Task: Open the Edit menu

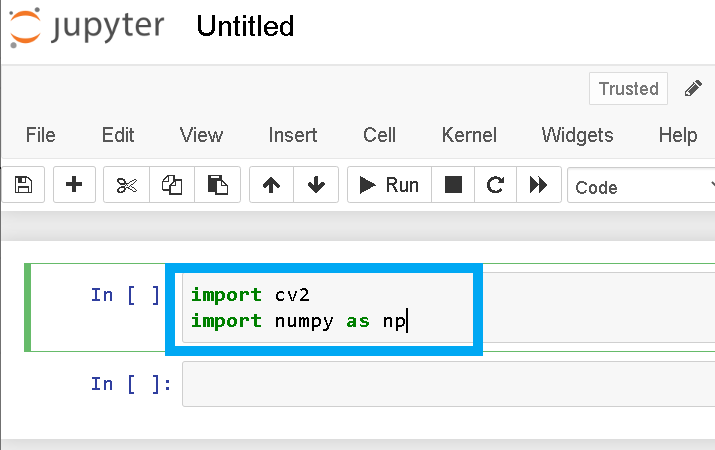Action: point(118,135)
